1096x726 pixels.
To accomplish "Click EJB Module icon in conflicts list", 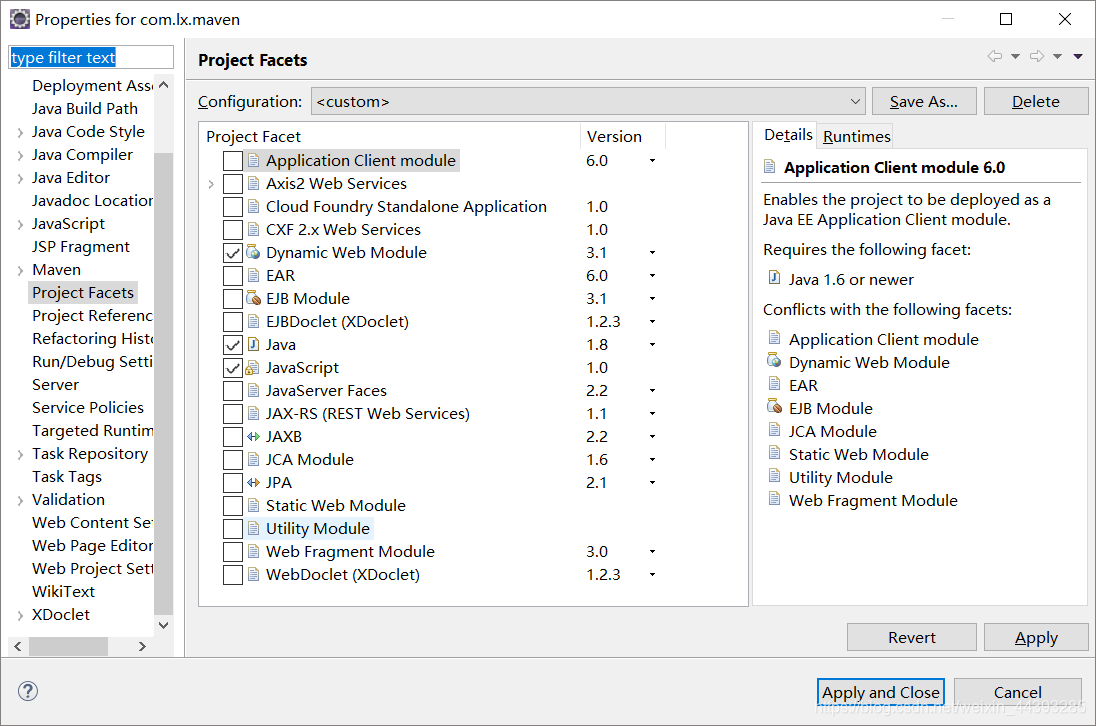I will tap(774, 407).
